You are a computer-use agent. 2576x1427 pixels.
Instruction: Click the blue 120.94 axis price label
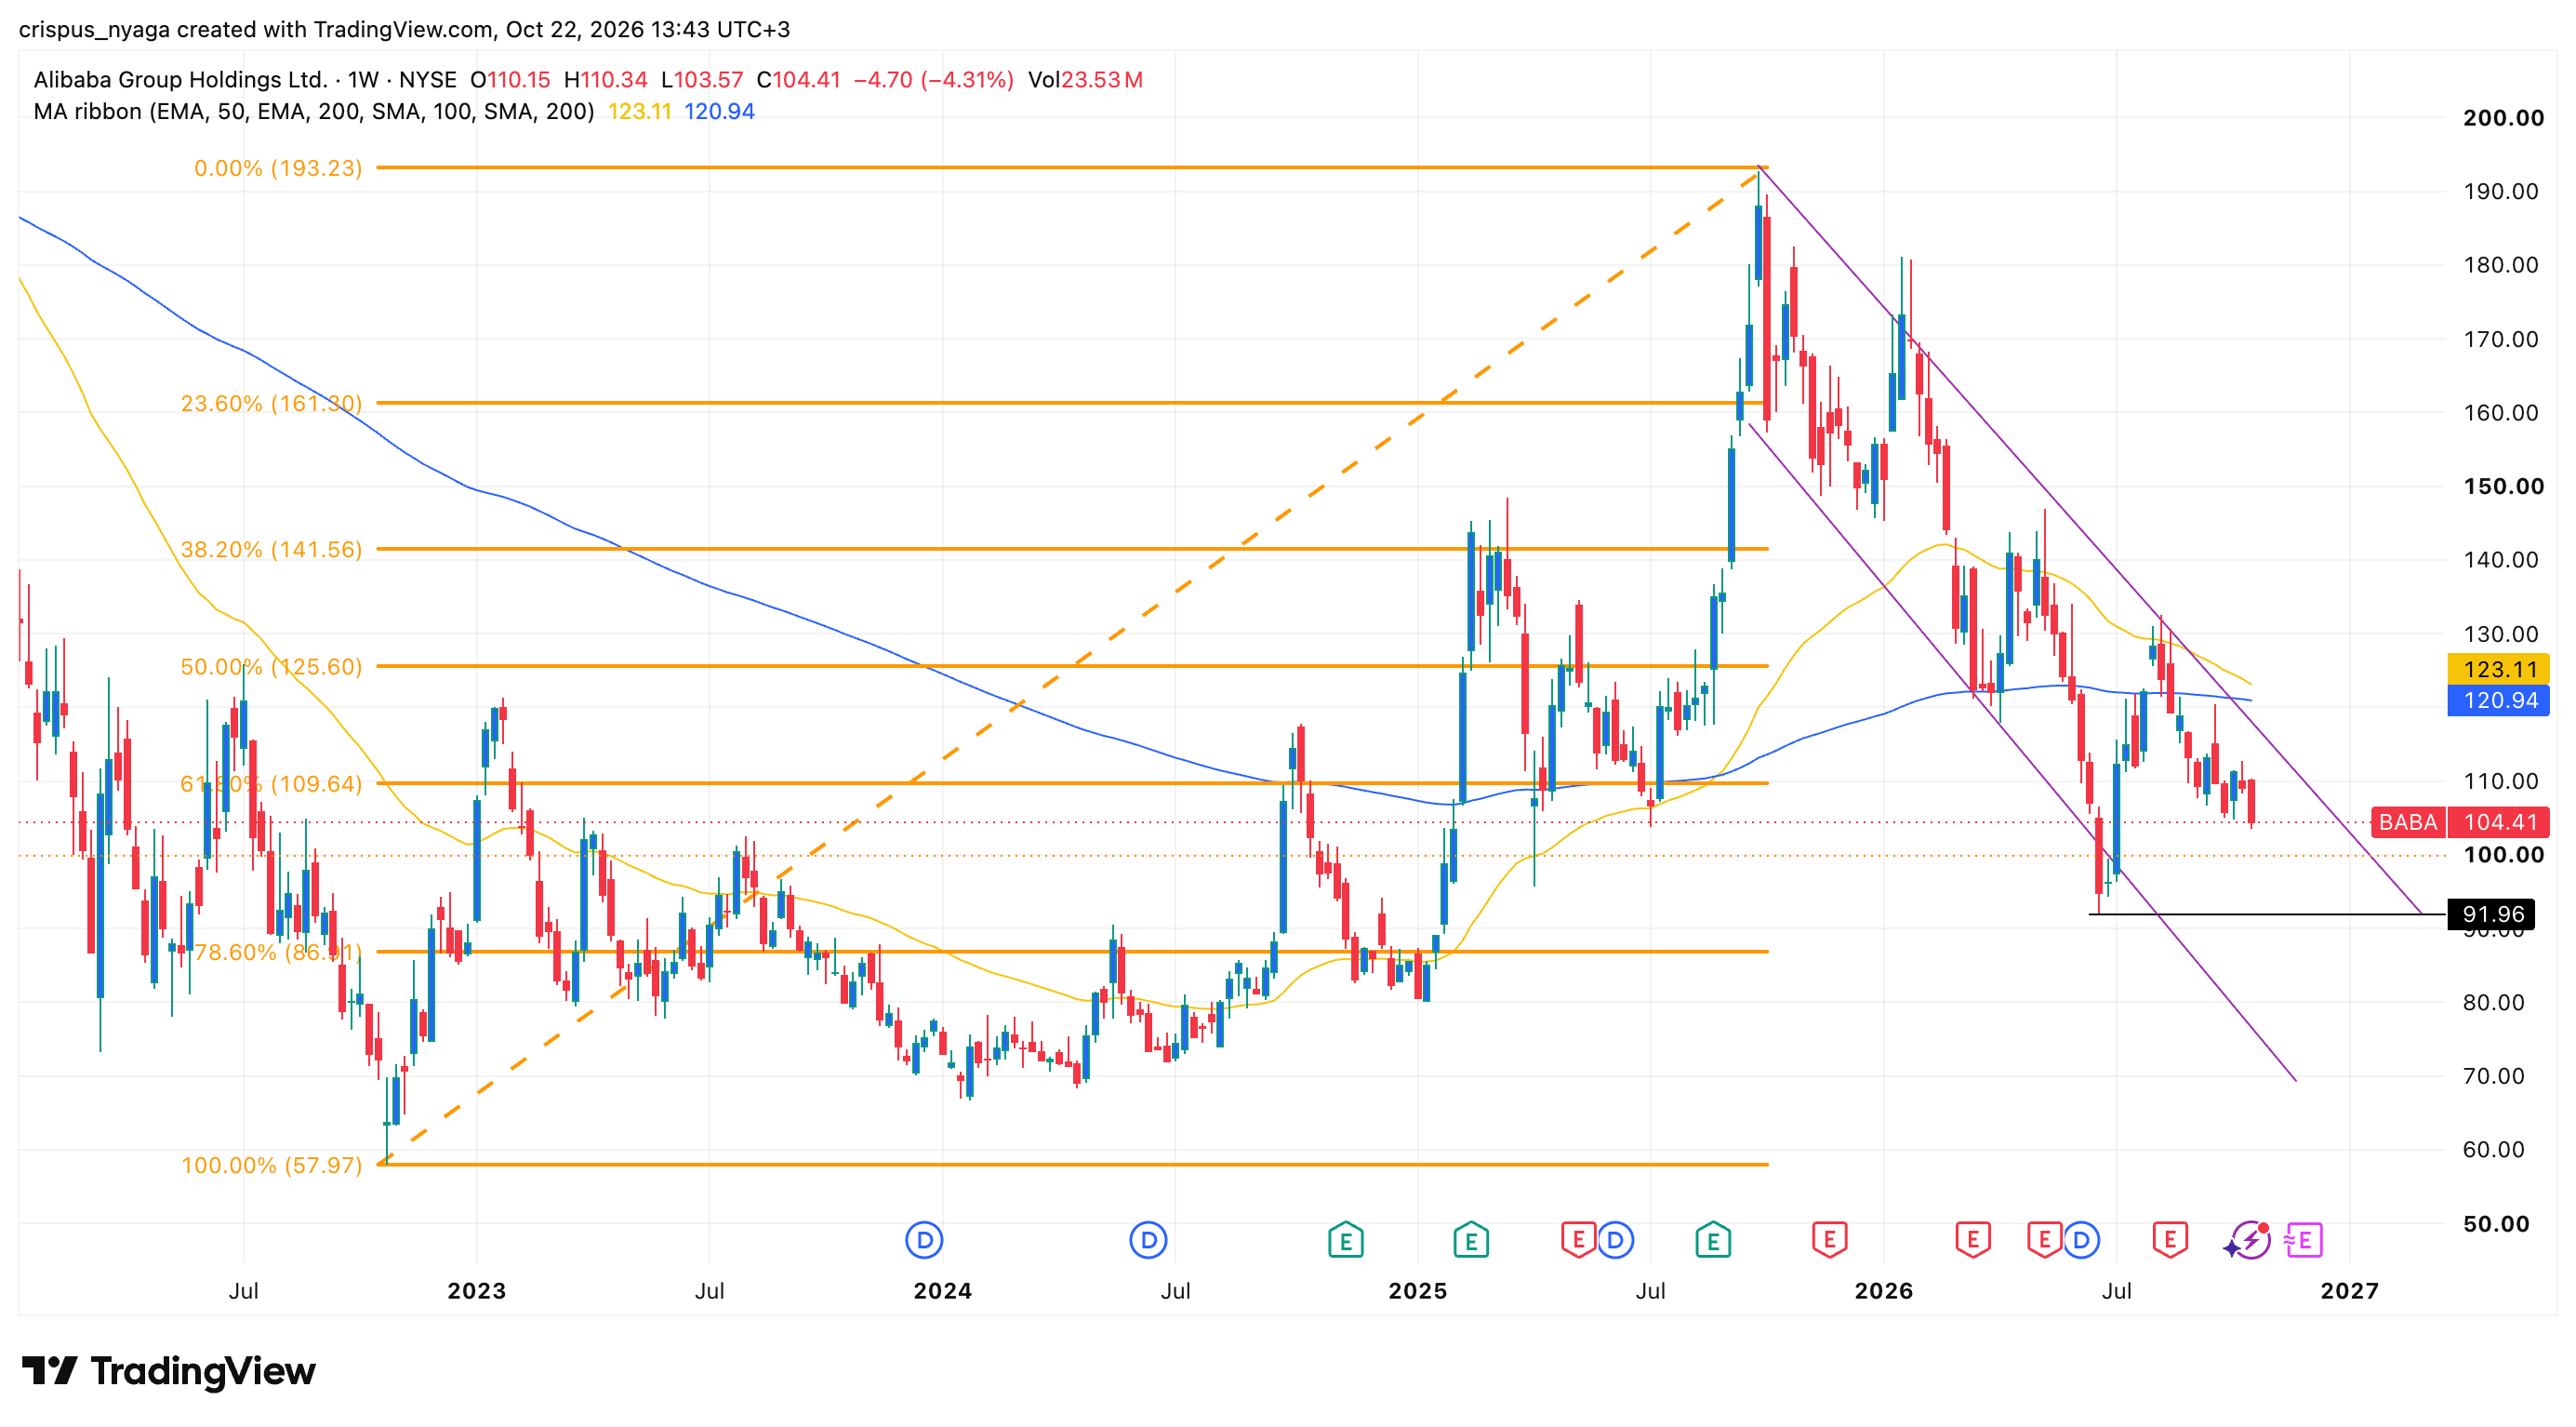pyautogui.click(x=2499, y=700)
